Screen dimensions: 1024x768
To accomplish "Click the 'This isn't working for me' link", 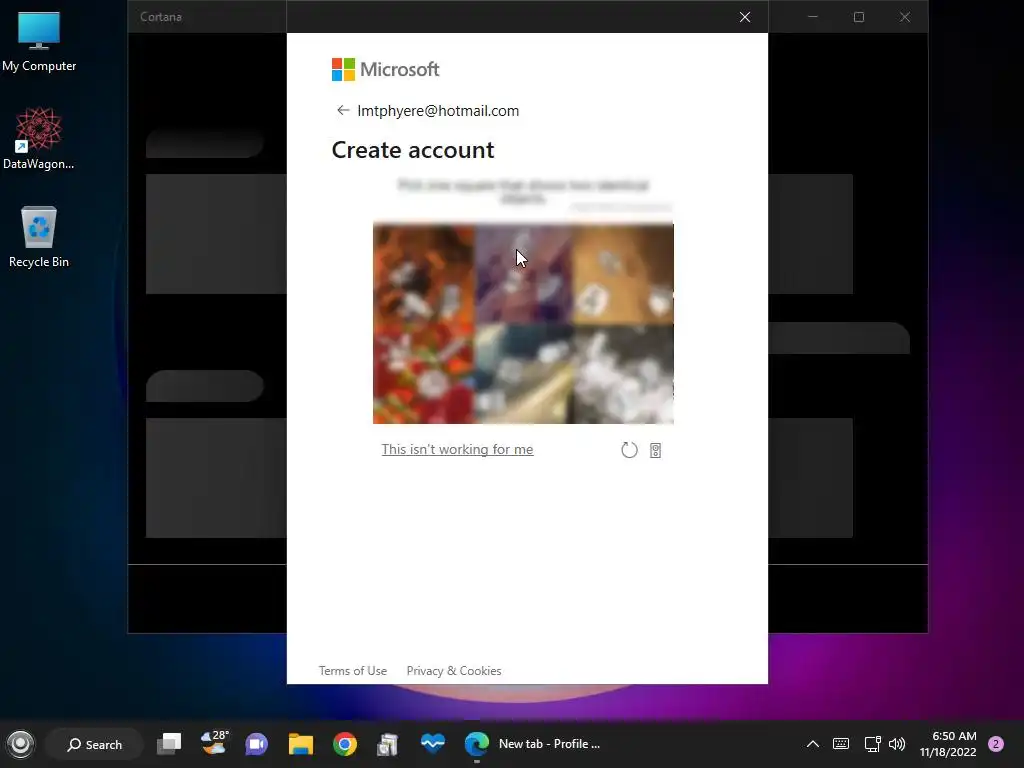I will coord(457,449).
